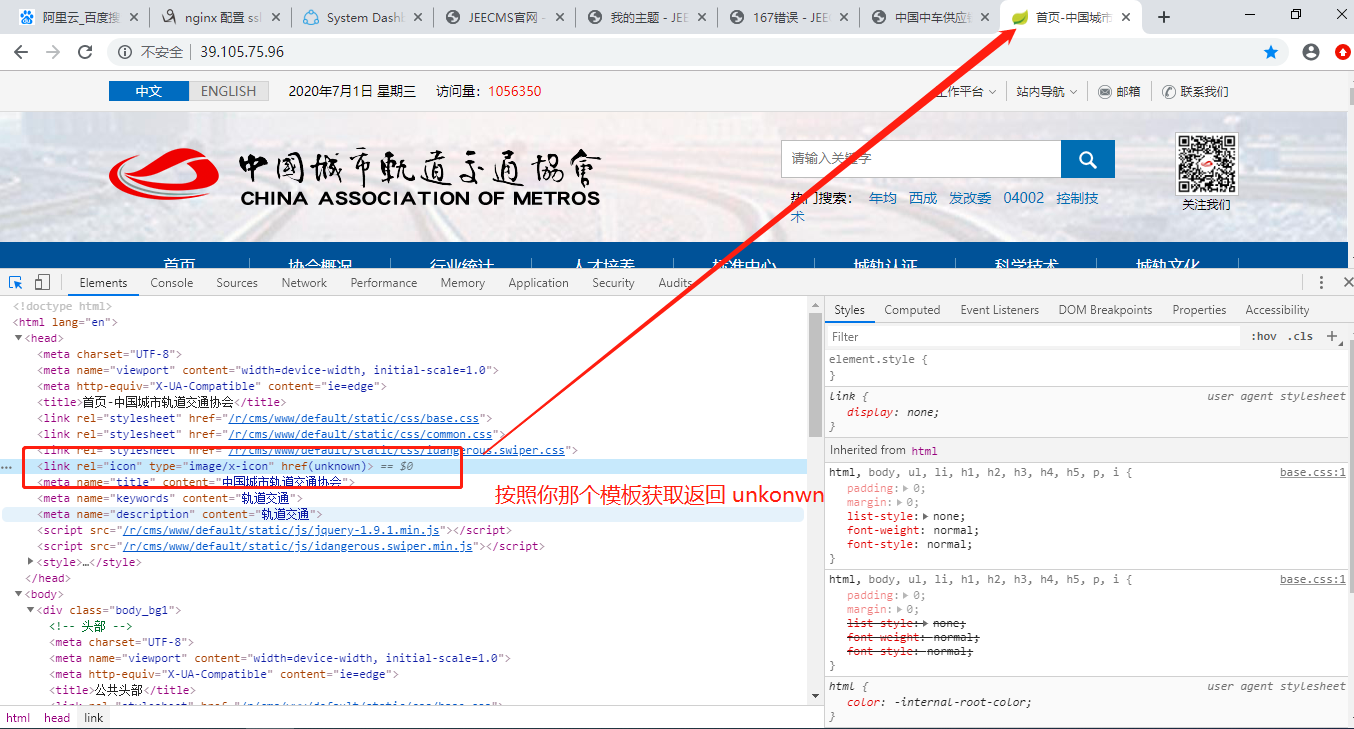Click the browser forward arrow
This screenshot has width=1354, height=729.
(x=53, y=52)
